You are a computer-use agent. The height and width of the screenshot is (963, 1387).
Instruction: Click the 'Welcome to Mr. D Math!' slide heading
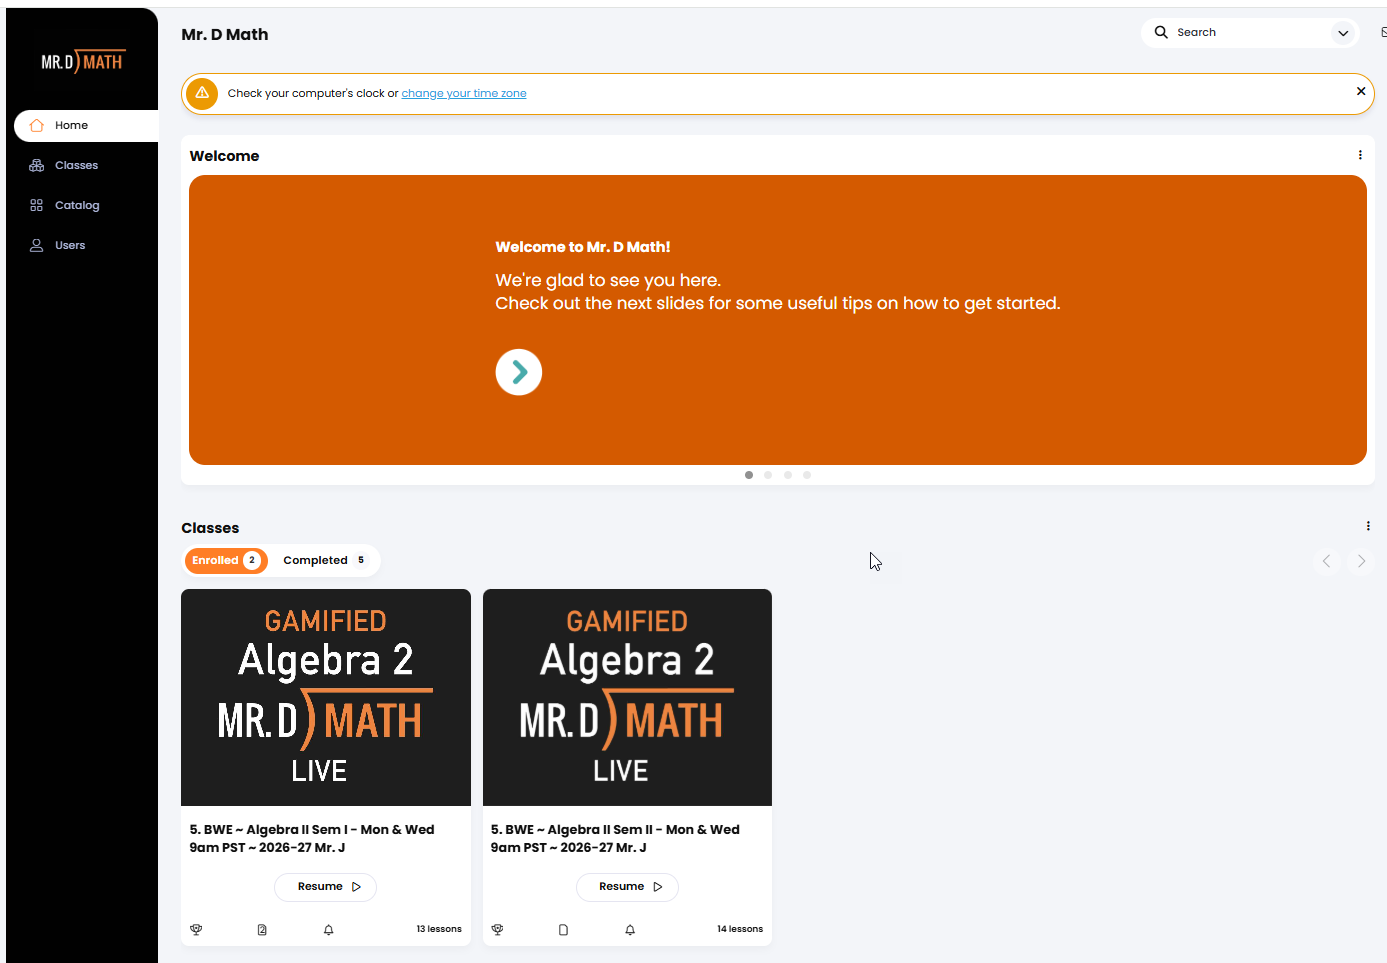583,247
